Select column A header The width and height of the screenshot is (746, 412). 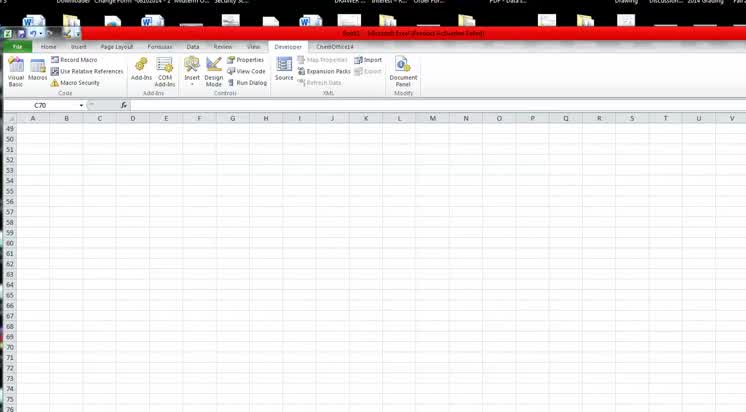coord(33,118)
